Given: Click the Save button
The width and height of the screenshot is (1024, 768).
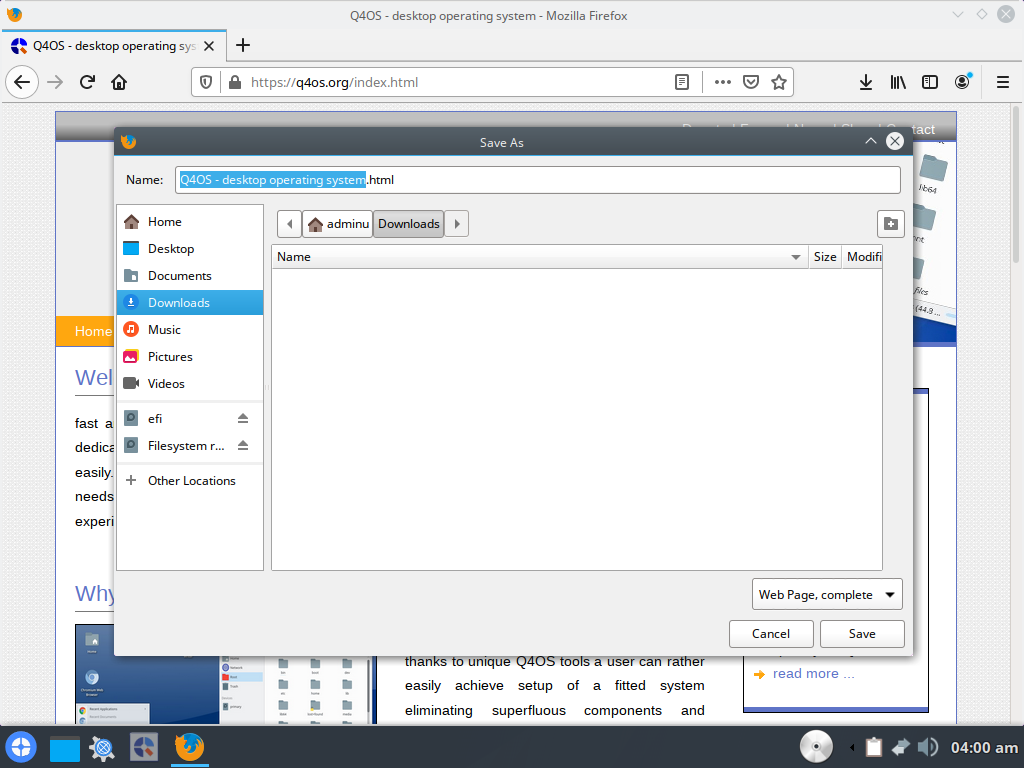Looking at the screenshot, I should click(x=862, y=633).
